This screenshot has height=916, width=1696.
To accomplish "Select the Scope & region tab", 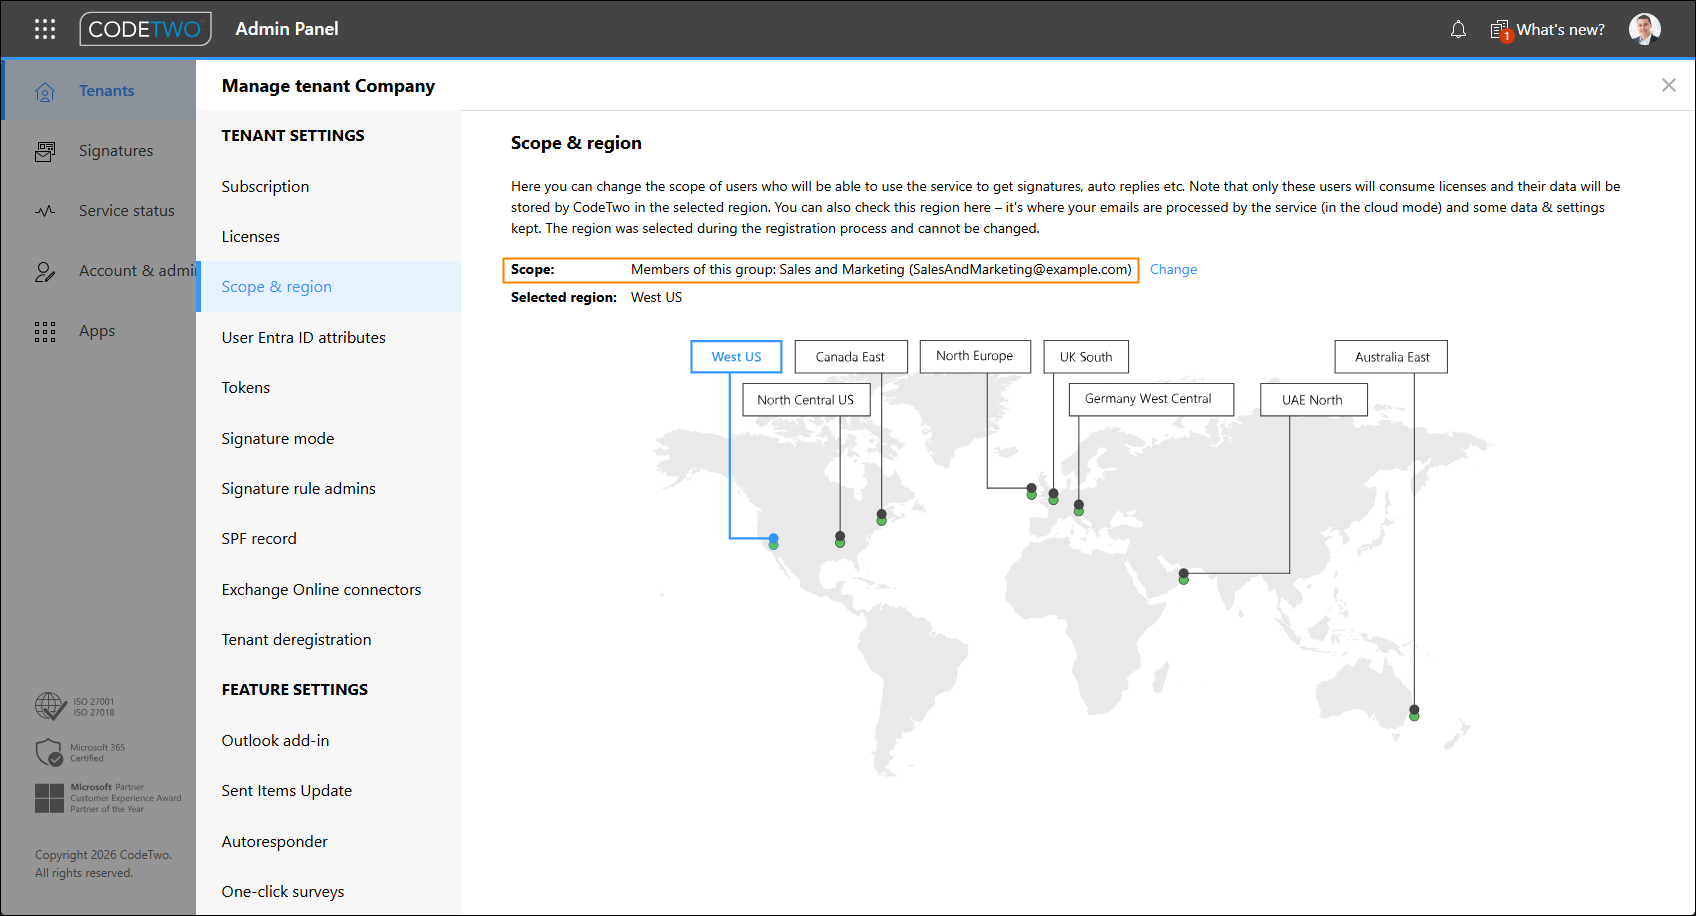I will pyautogui.click(x=328, y=286).
